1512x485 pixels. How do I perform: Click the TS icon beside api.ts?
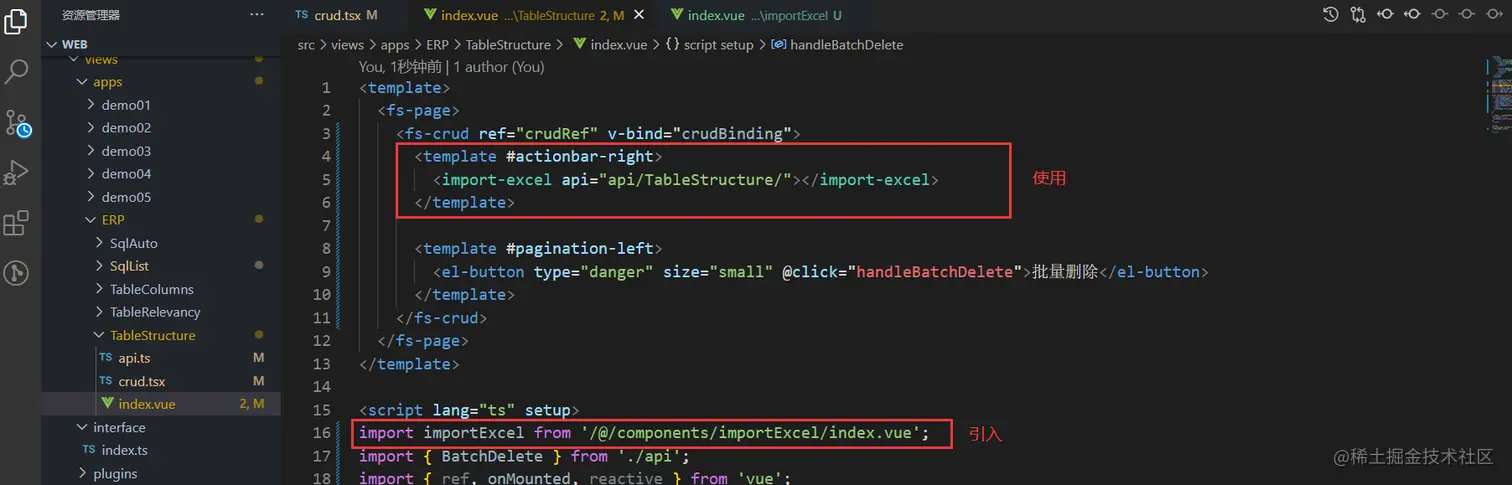[105, 358]
